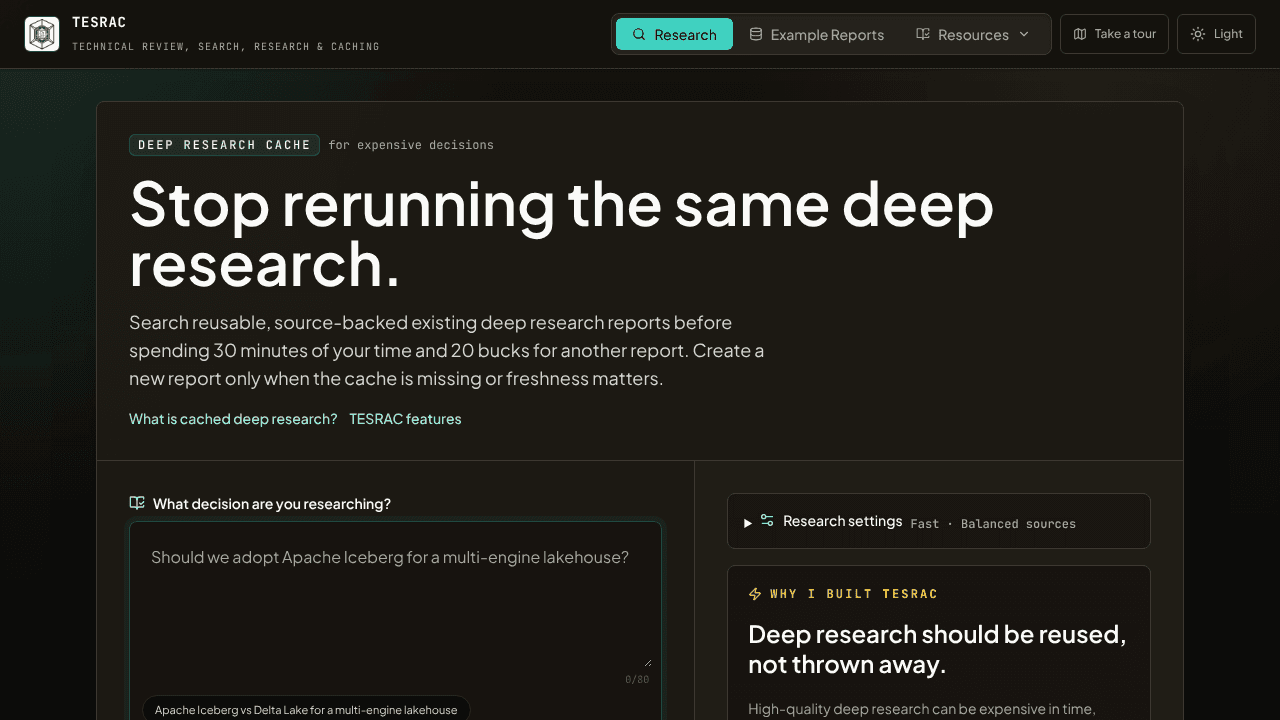Viewport: 1280px width, 720px height.
Task: Click the 'Stop rerunning the same deep research.' heading
Action: tap(562, 233)
